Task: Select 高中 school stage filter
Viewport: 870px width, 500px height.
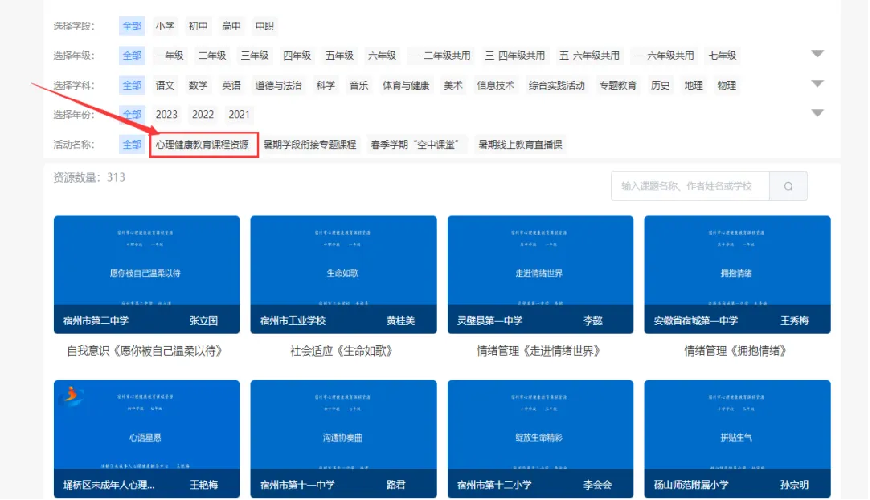Action: [231, 26]
